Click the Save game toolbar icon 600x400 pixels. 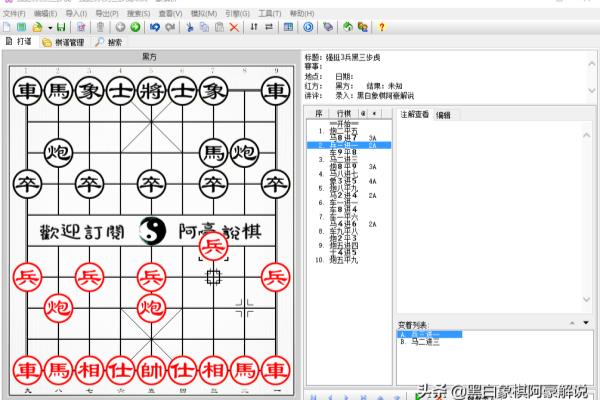61,26
